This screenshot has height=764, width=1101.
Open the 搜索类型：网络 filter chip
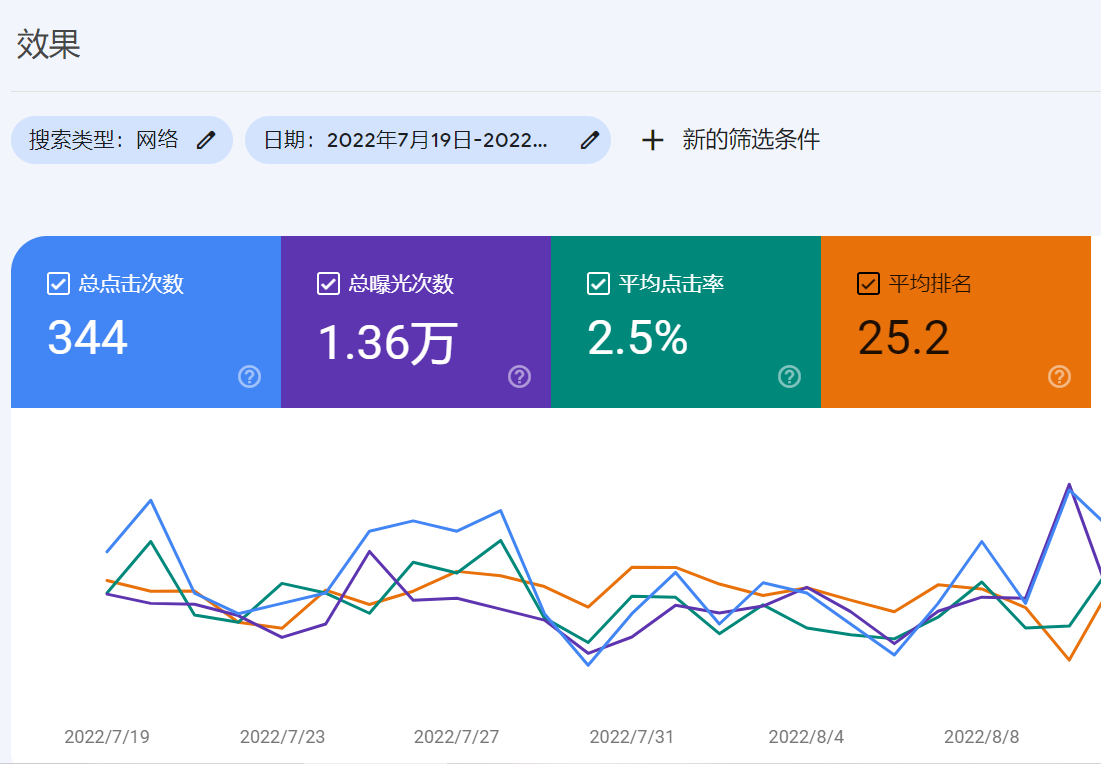[x=121, y=140]
